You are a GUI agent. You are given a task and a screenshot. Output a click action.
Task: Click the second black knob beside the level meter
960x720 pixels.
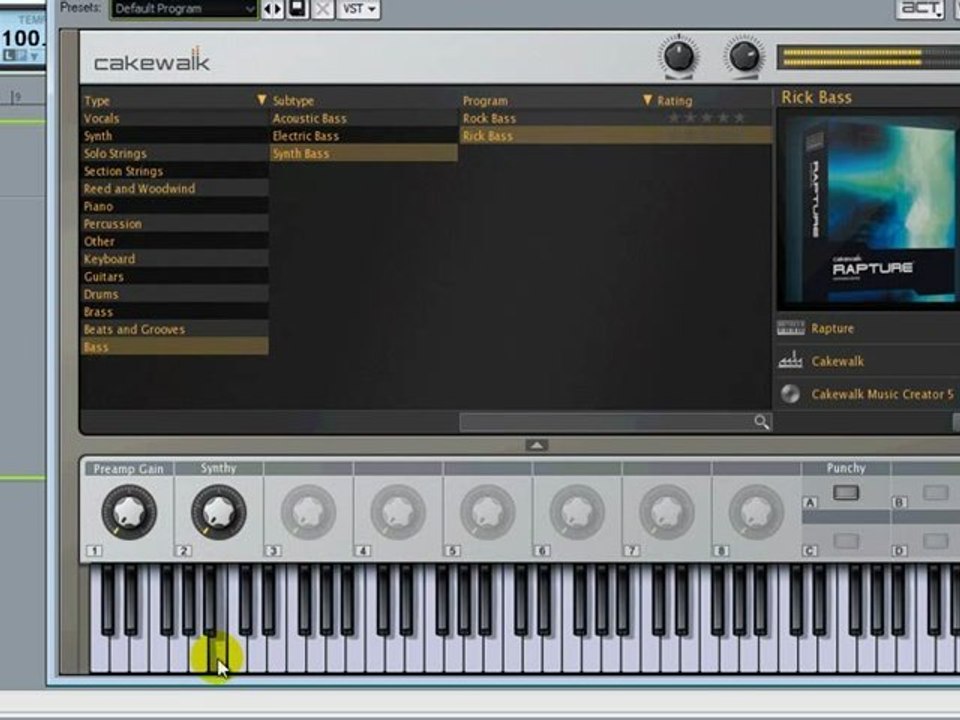pyautogui.click(x=744, y=57)
